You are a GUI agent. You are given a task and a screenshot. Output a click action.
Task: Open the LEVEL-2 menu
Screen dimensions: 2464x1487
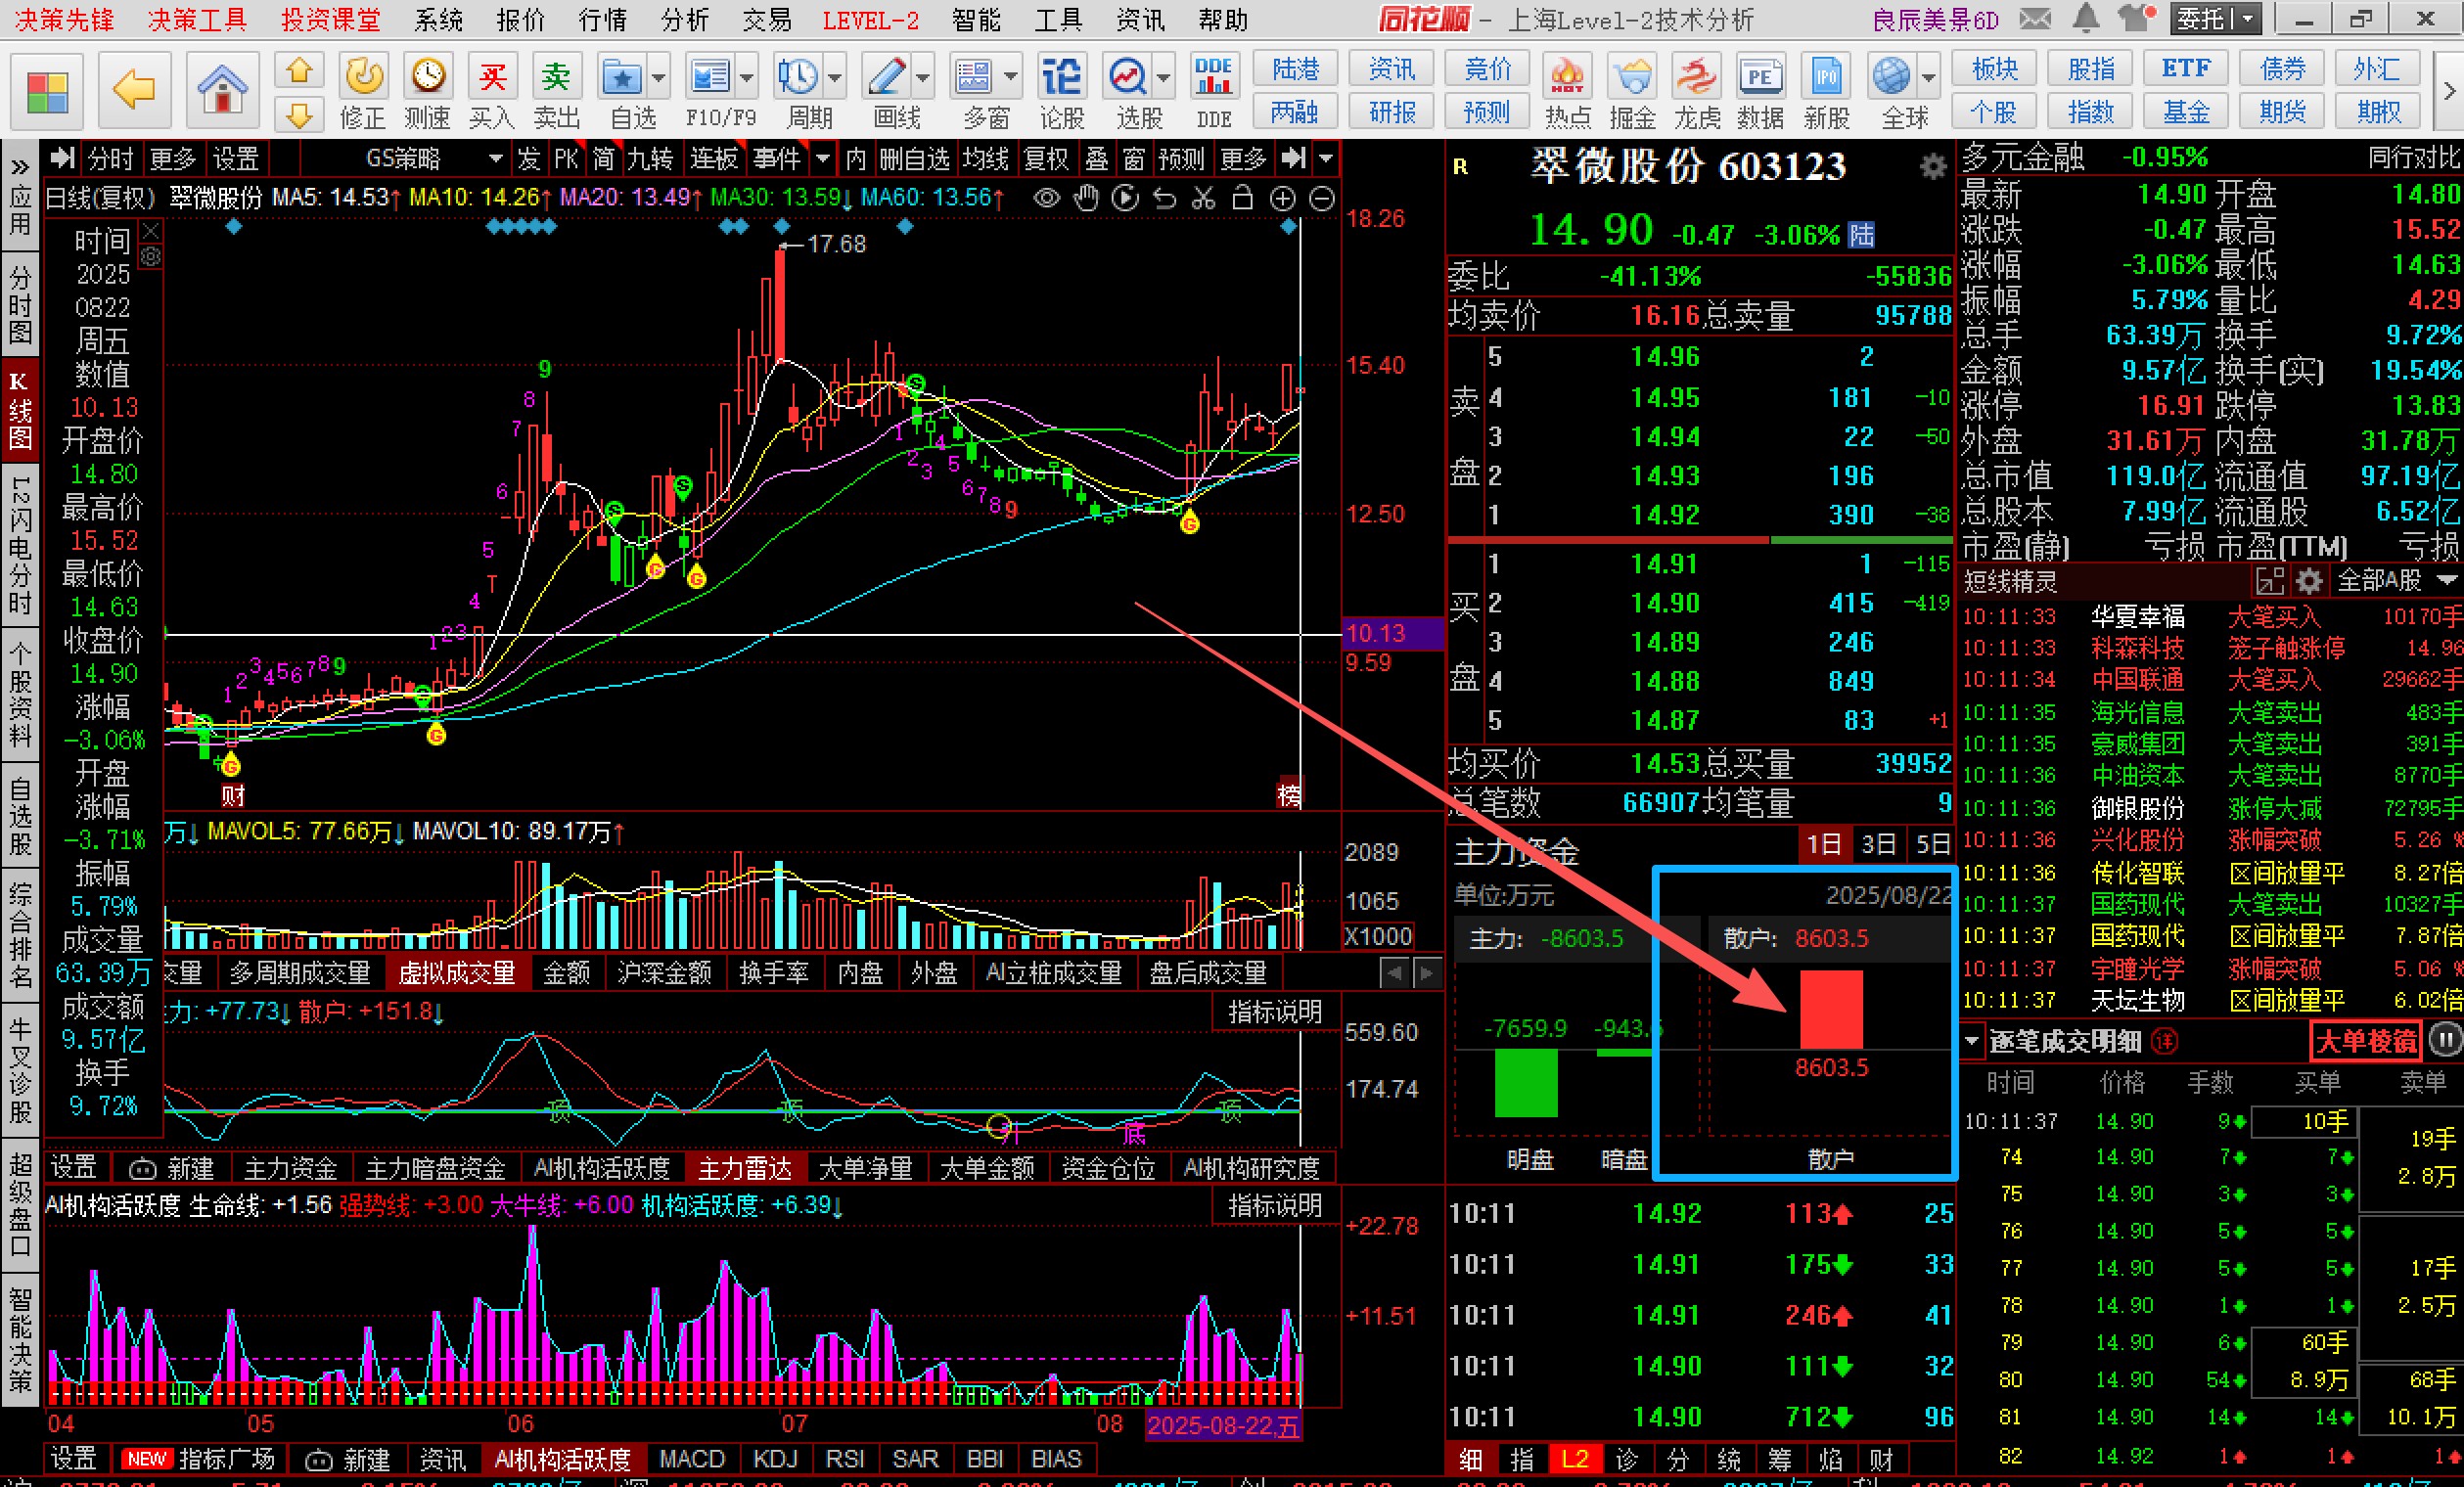(x=870, y=19)
